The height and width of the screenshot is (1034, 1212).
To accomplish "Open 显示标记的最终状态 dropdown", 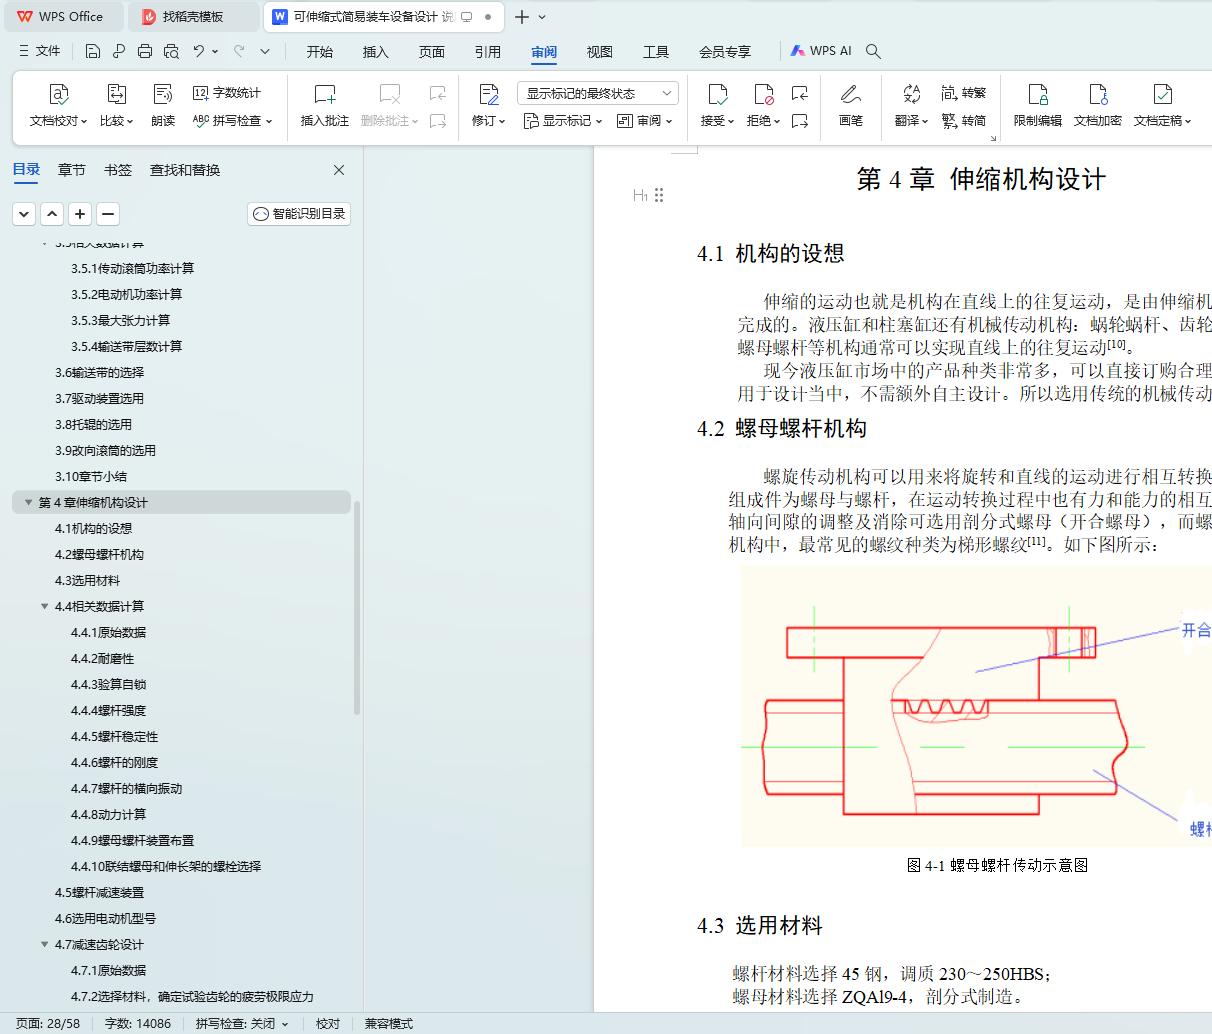I will point(597,93).
